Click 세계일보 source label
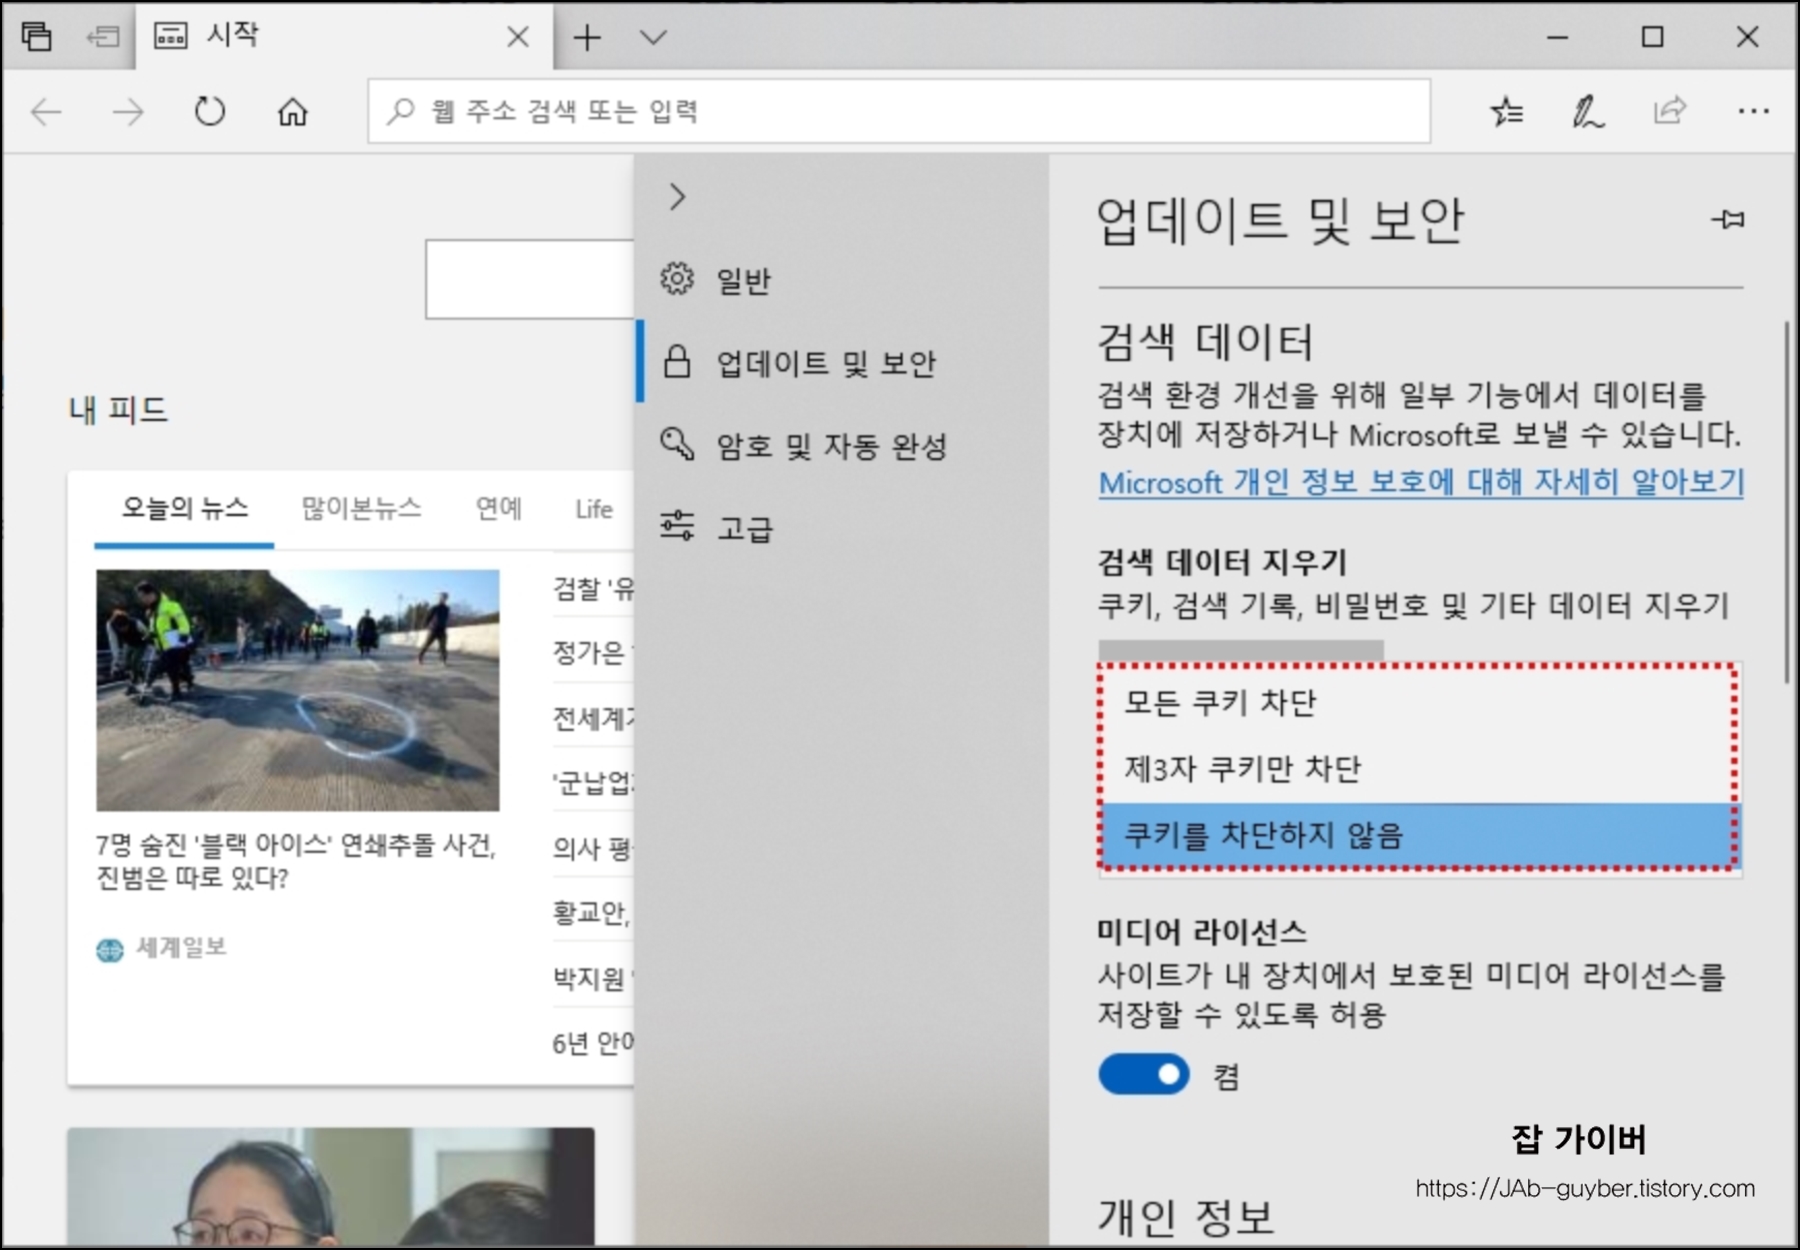Viewport: 1800px width, 1250px height. click(181, 947)
